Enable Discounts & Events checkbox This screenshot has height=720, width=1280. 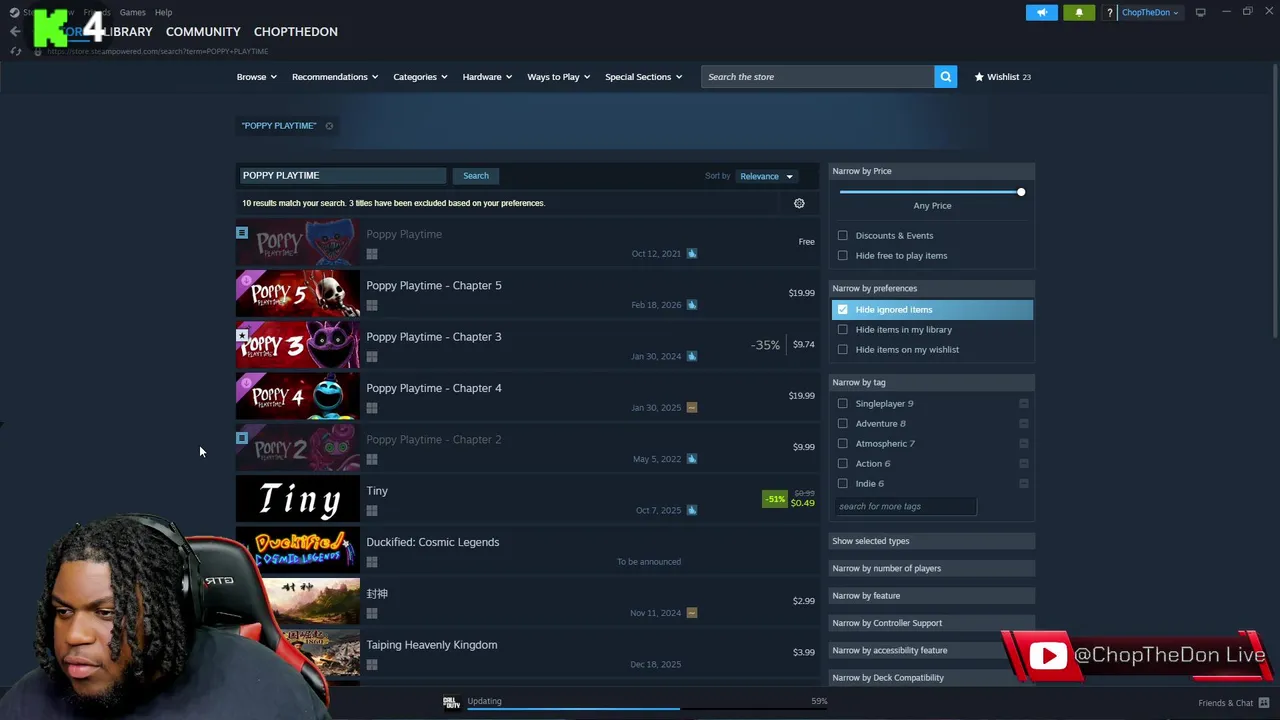click(843, 236)
